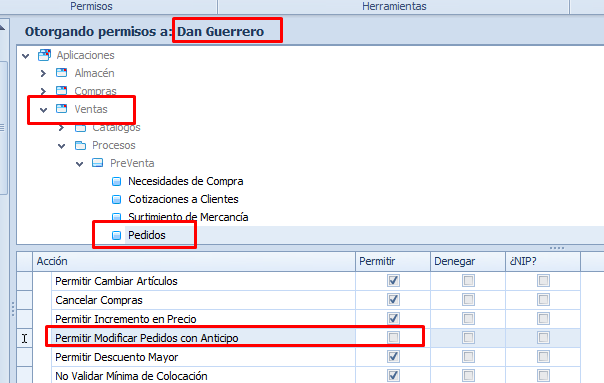Uncheck Permitir for Permitir Incremento en Precio
This screenshot has height=383, width=604.
pos(393,318)
